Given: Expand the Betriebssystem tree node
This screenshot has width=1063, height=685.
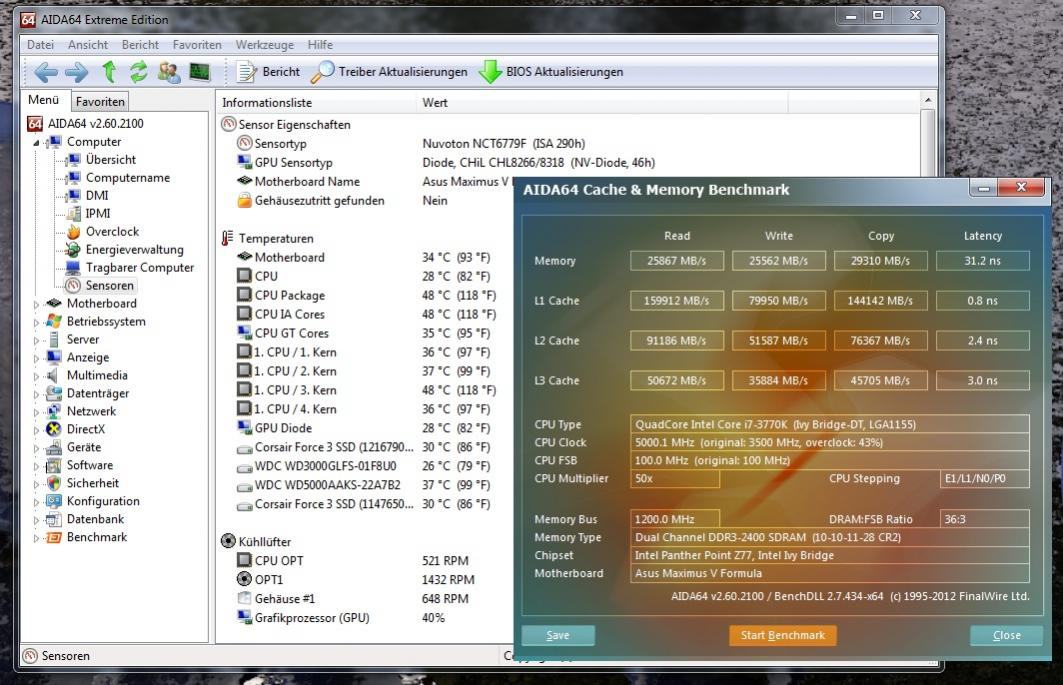Looking at the screenshot, I should coord(36,322).
